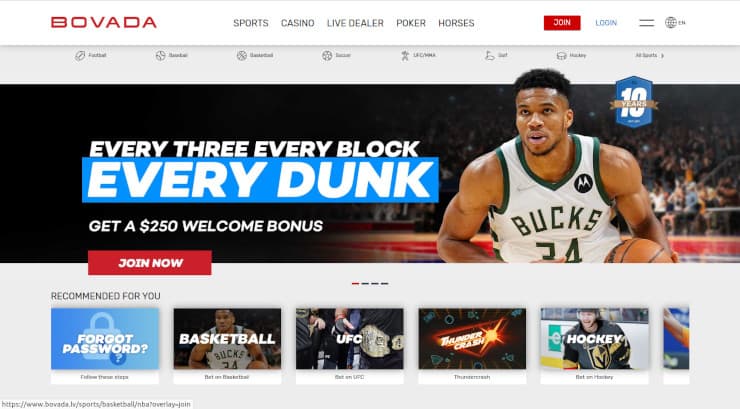This screenshot has width=740, height=409.
Task: Open the Poker menu
Action: tap(411, 23)
